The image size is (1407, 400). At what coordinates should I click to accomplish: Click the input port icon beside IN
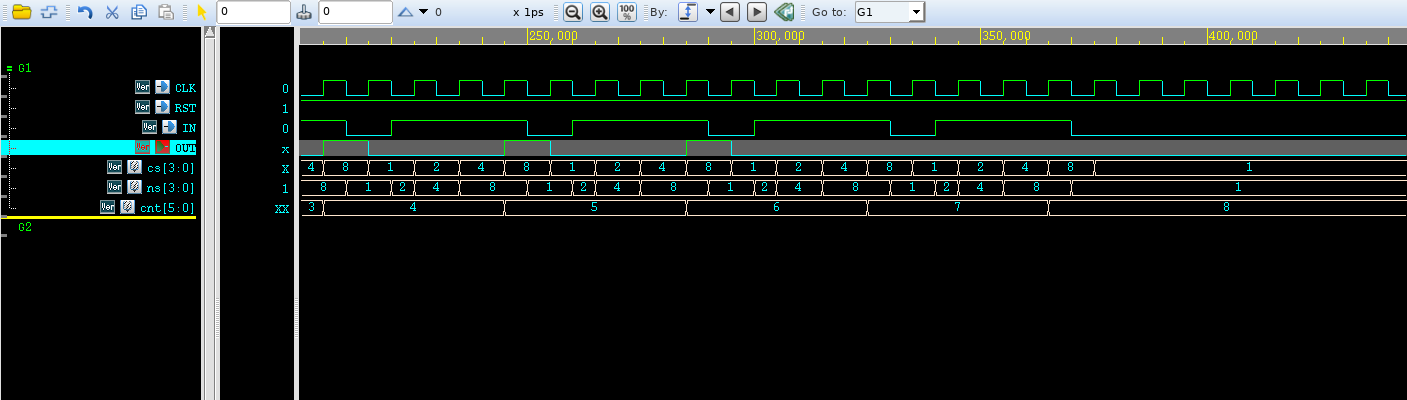pos(169,127)
